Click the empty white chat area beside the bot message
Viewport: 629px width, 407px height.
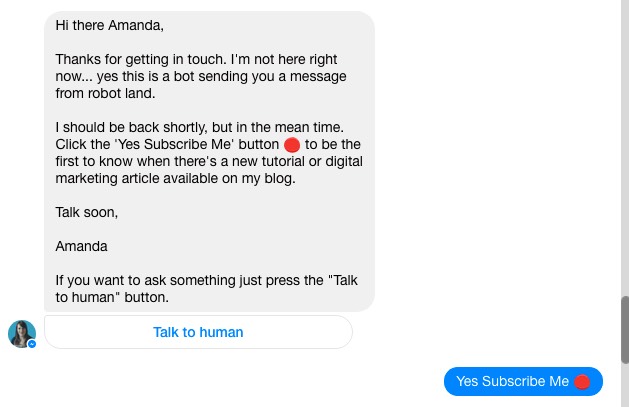point(497,160)
